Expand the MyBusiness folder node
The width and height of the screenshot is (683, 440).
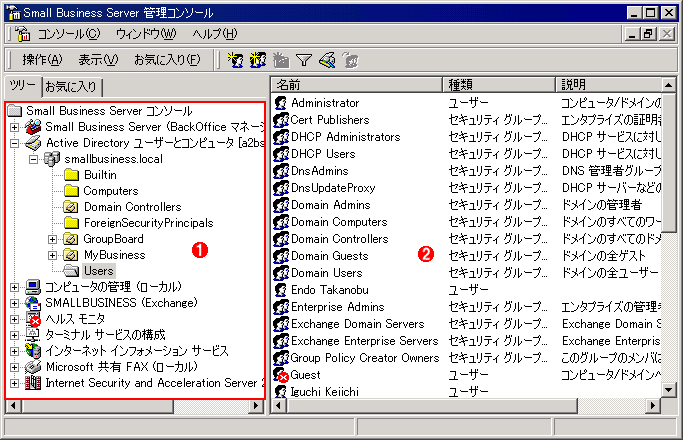(x=52, y=255)
